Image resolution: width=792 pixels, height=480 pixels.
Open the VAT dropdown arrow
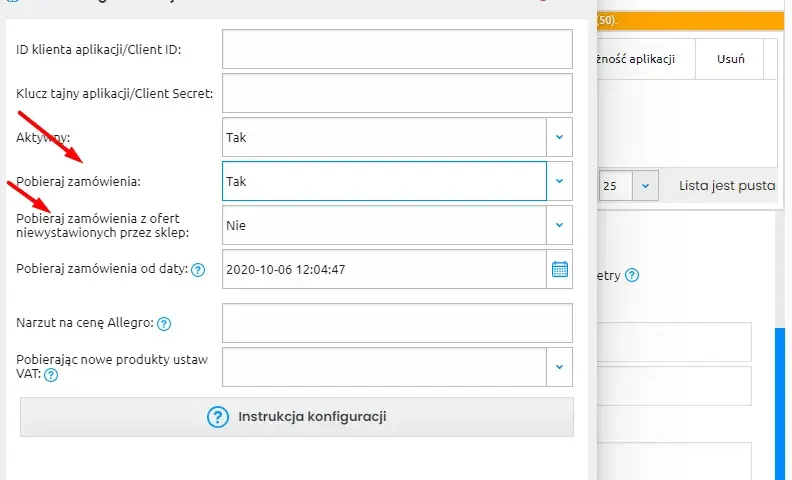(x=559, y=367)
